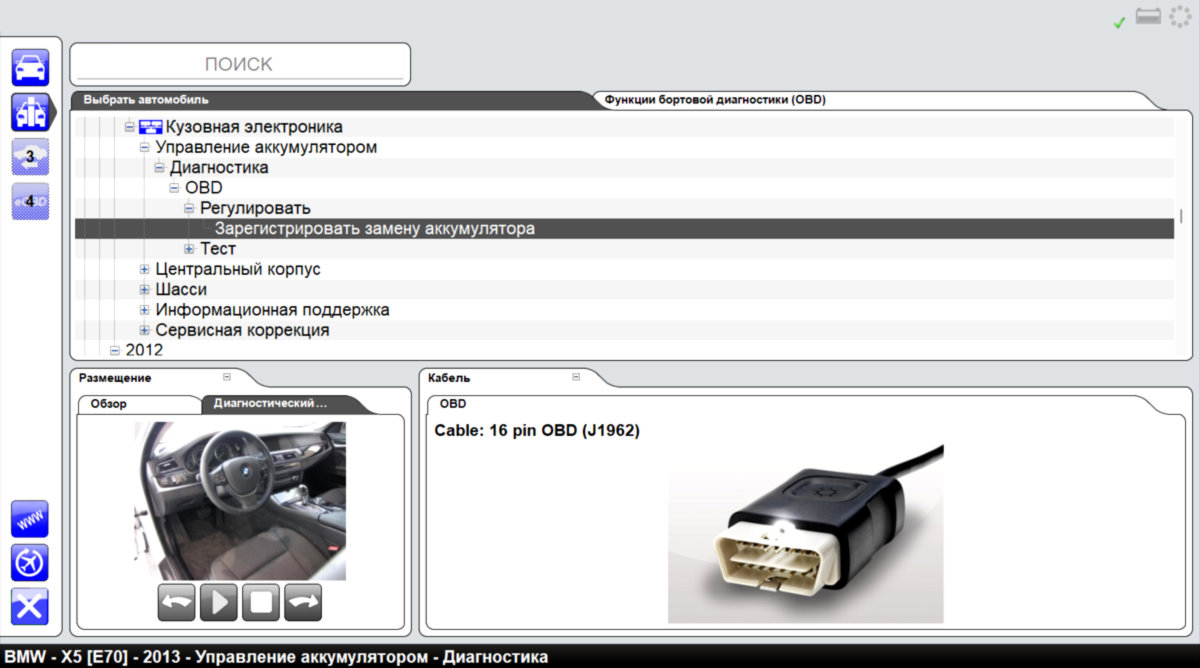
Task: Play the diagnostic location slideshow
Action: [x=218, y=602]
